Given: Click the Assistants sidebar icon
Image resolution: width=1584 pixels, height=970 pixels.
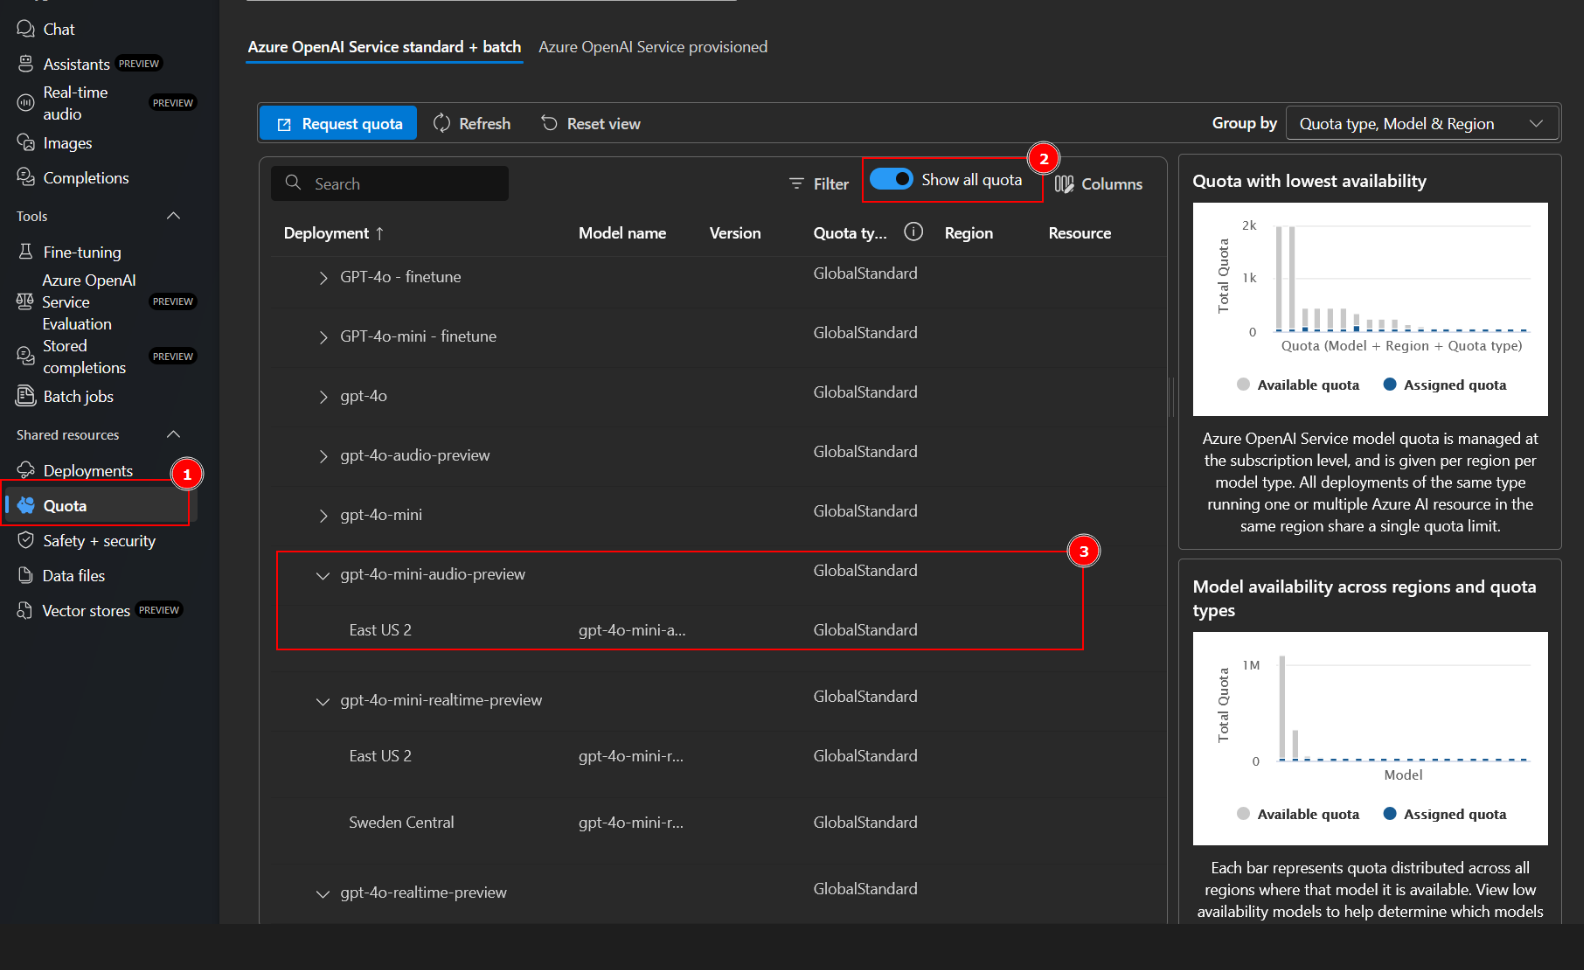Looking at the screenshot, I should tap(26, 64).
